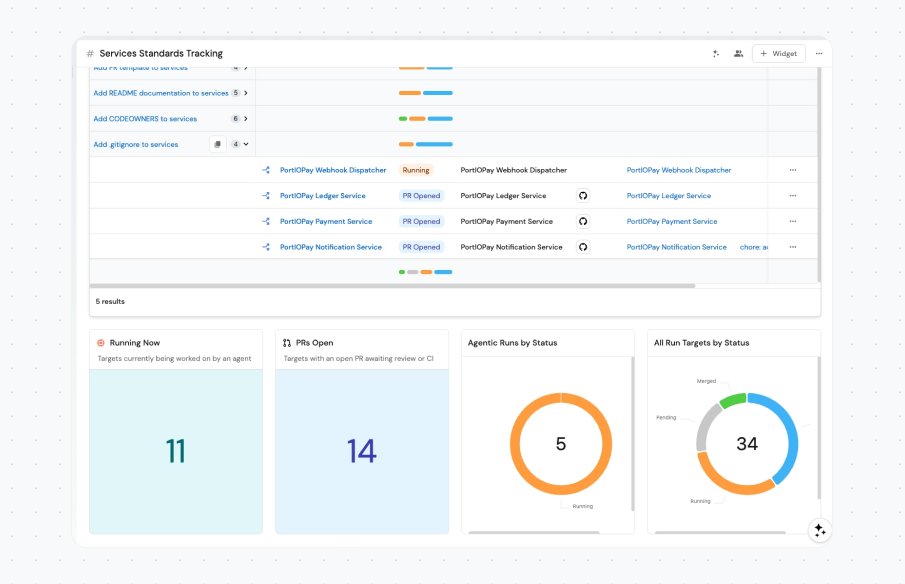Open the users sharing icon in header
This screenshot has height=584, width=905.
(738, 54)
